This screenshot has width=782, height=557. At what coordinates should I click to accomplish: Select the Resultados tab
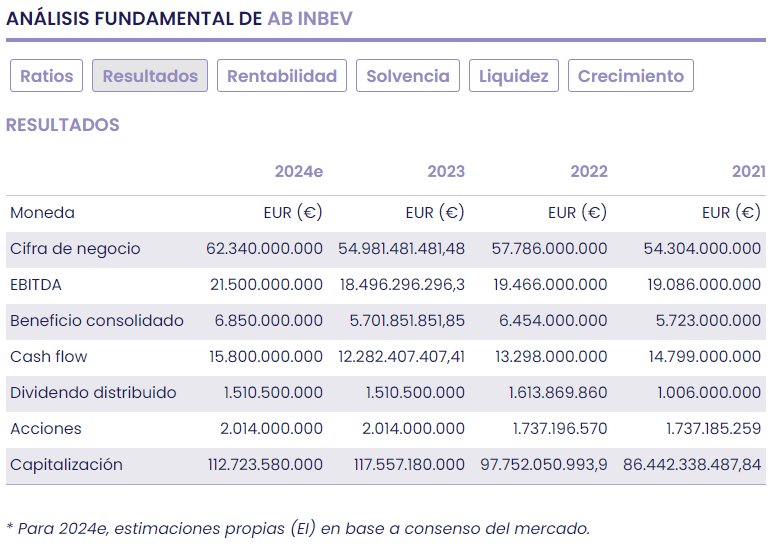click(x=150, y=76)
